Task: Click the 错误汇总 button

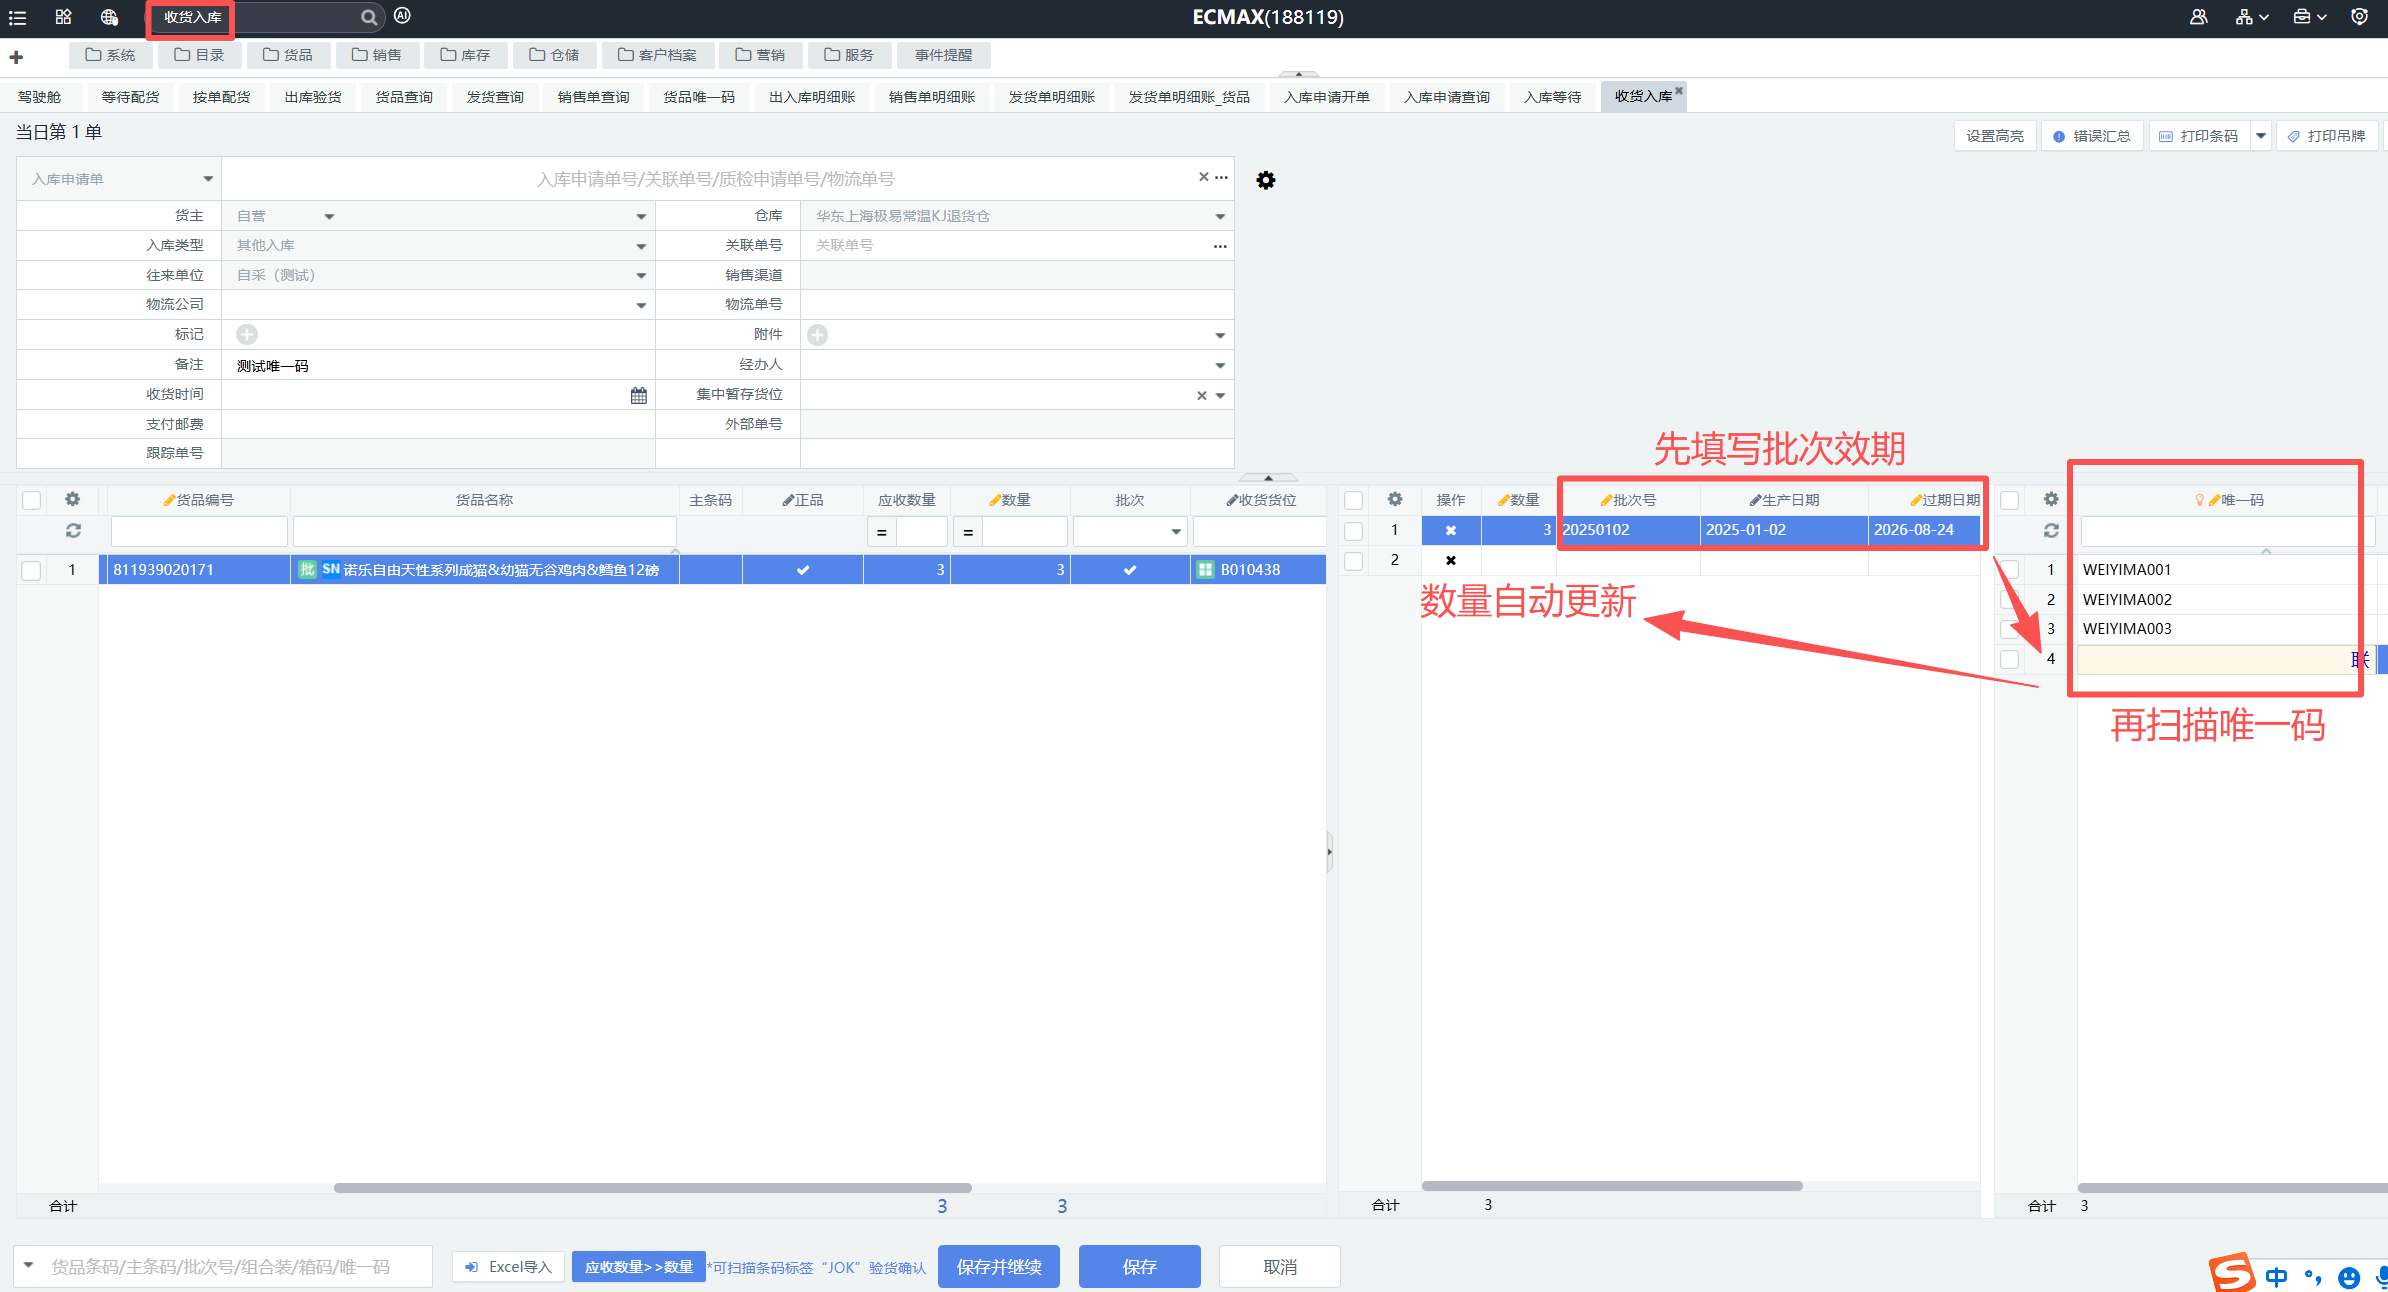Action: click(x=2091, y=136)
